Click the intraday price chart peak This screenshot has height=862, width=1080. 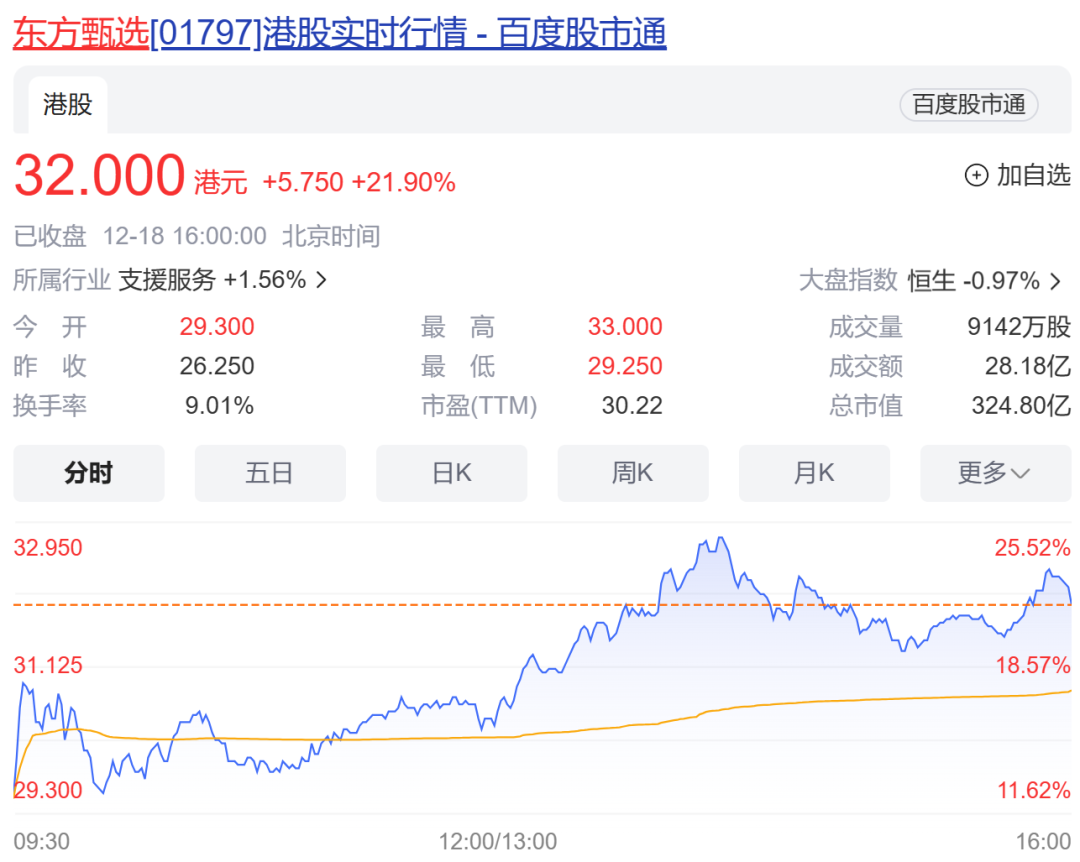click(x=720, y=539)
